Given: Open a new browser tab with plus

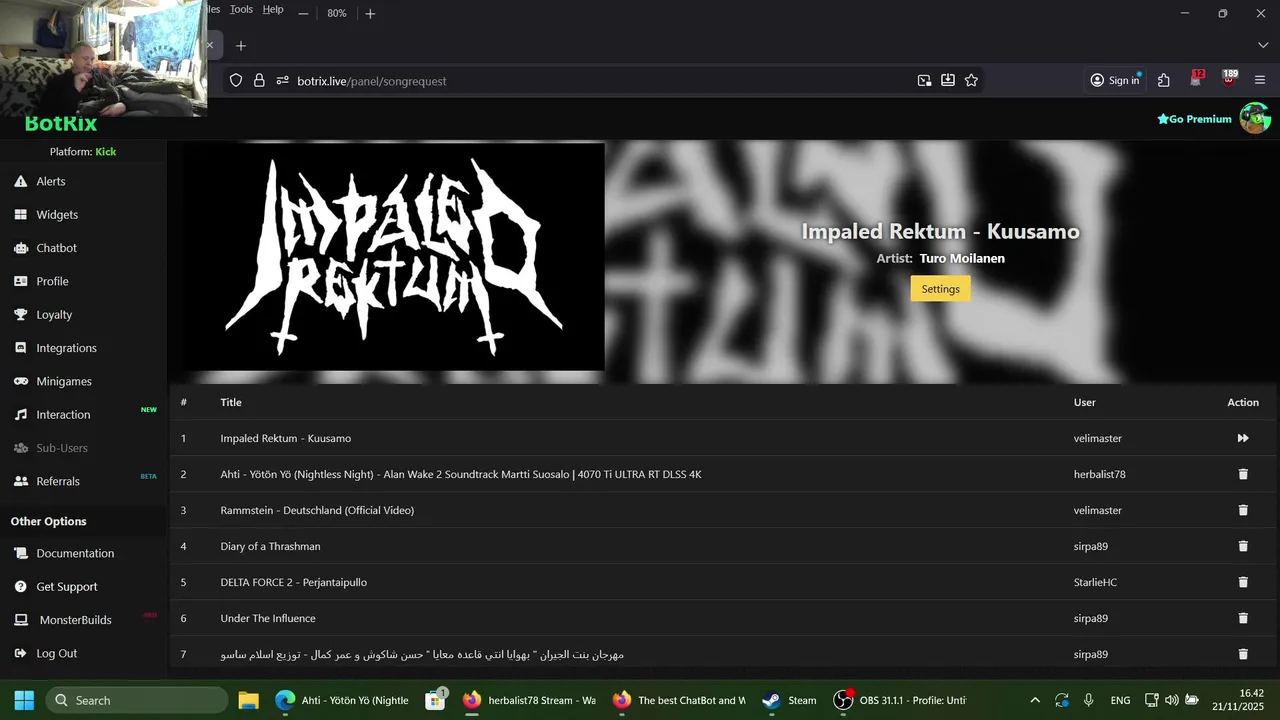Looking at the screenshot, I should [x=241, y=45].
